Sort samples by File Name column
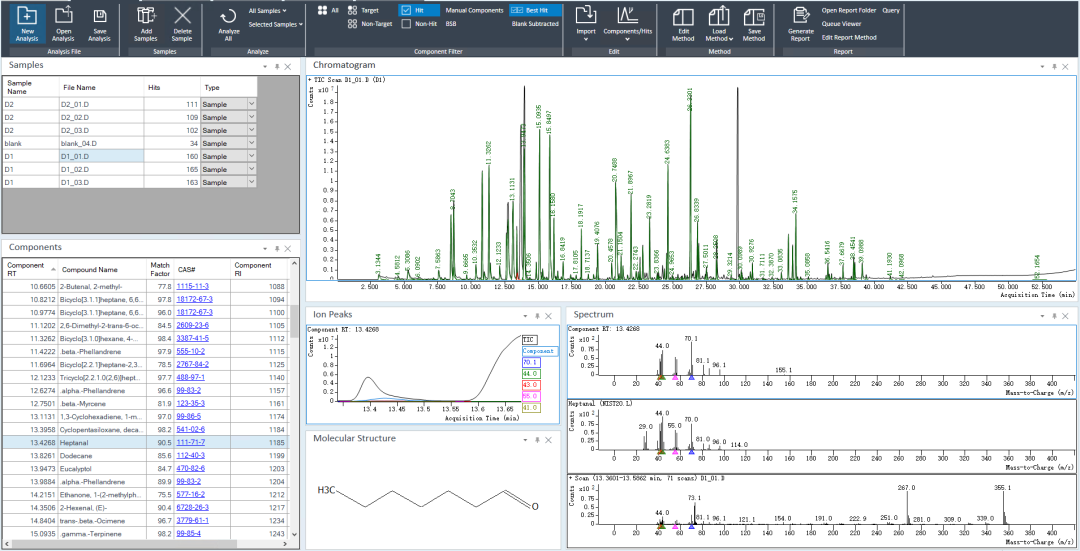 [x=101, y=87]
